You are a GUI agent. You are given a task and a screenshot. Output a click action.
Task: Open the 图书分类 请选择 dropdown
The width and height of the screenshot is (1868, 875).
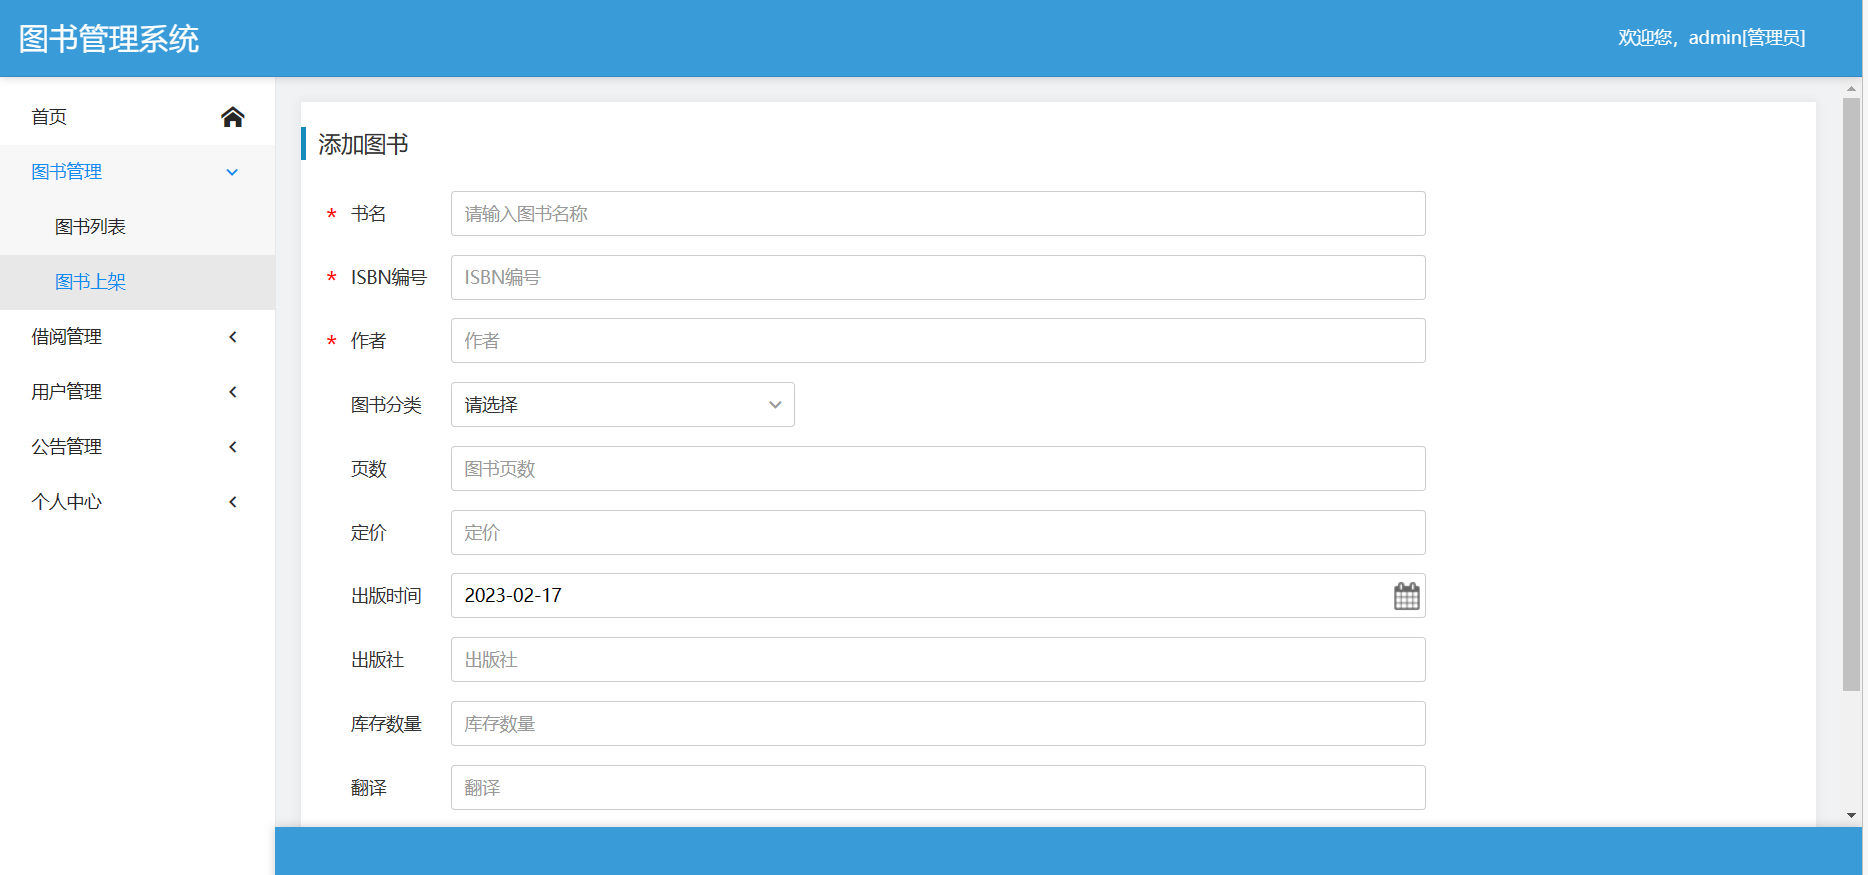(x=623, y=405)
